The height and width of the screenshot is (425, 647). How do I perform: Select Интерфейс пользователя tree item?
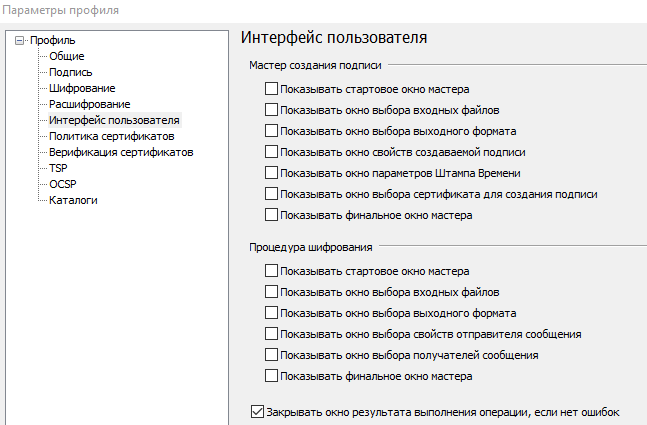click(x=114, y=120)
